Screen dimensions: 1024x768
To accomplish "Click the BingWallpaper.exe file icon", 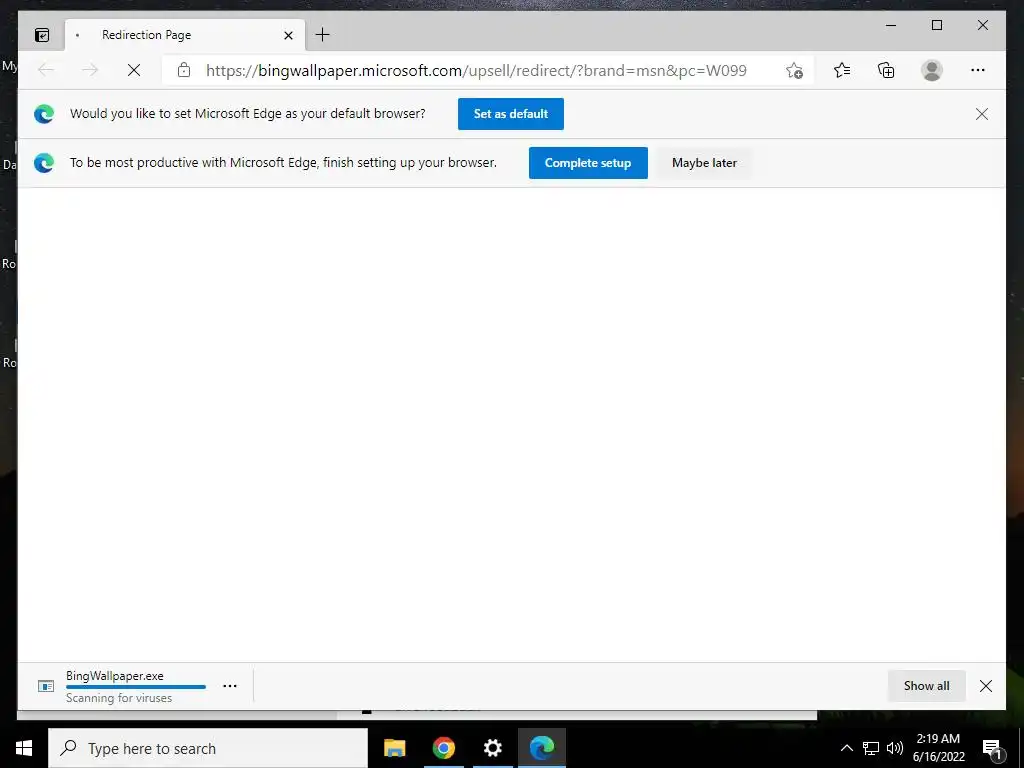I will 46,686.
